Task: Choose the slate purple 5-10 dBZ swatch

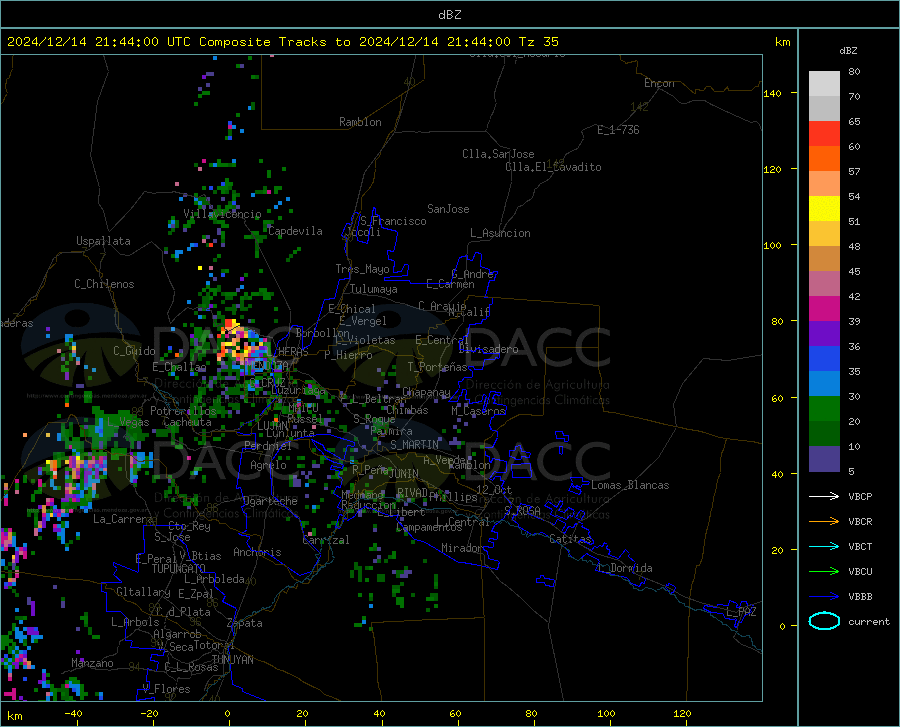Action: 824,459
